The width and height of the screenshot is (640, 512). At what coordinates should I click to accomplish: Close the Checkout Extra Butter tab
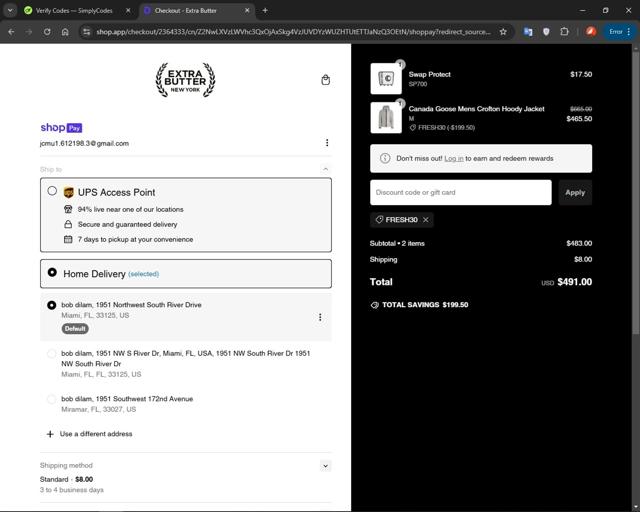[x=247, y=11]
